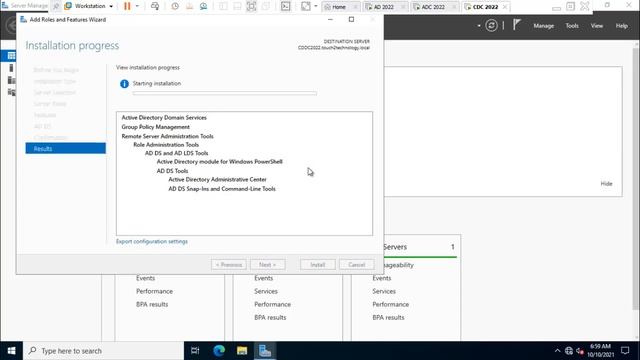The height and width of the screenshot is (360, 640).
Task: Open the Workstation menu dropdown
Action: tap(89, 6)
